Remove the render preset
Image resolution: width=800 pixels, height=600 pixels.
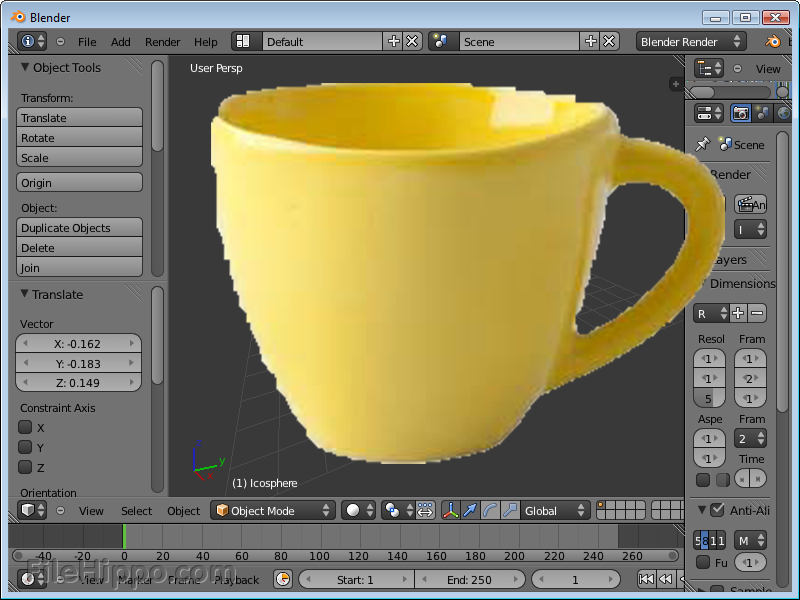(x=757, y=313)
